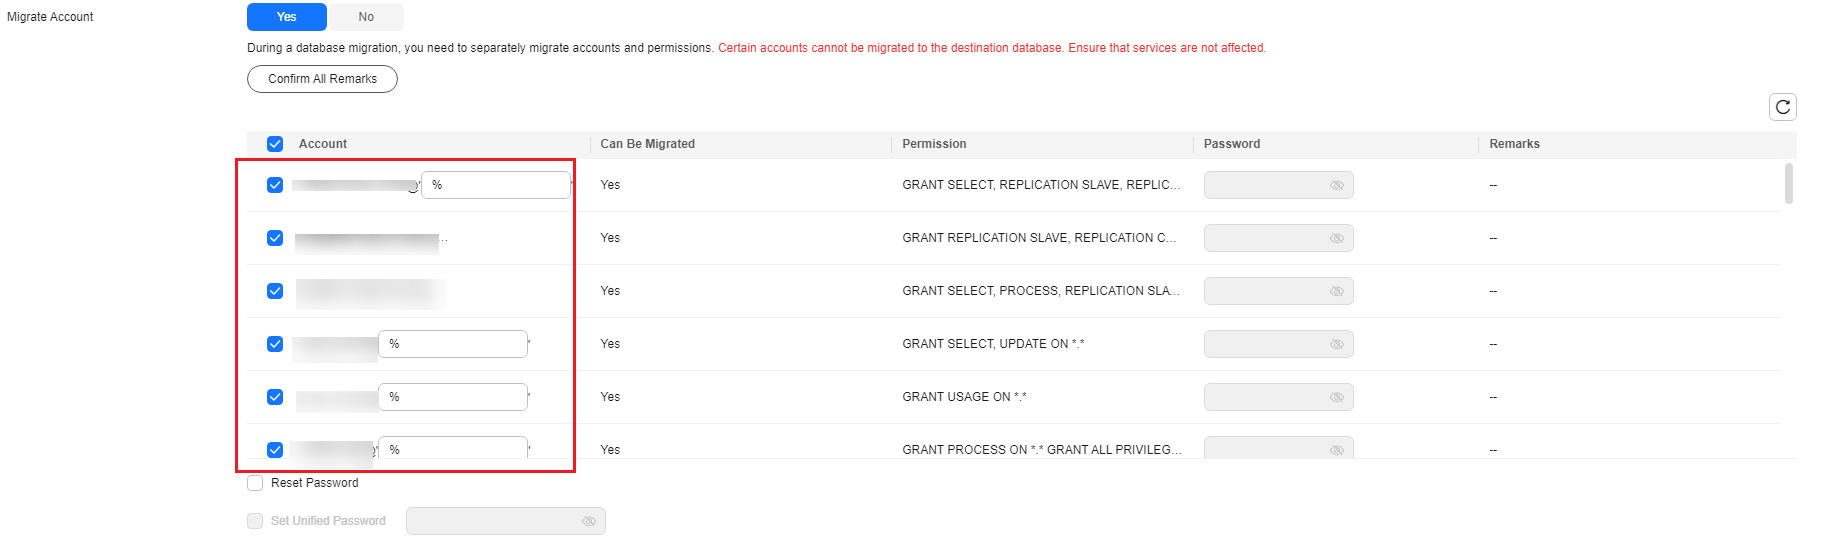Show password for GRANT SELECT, PROCESS row
The image size is (1837, 543).
[1336, 291]
